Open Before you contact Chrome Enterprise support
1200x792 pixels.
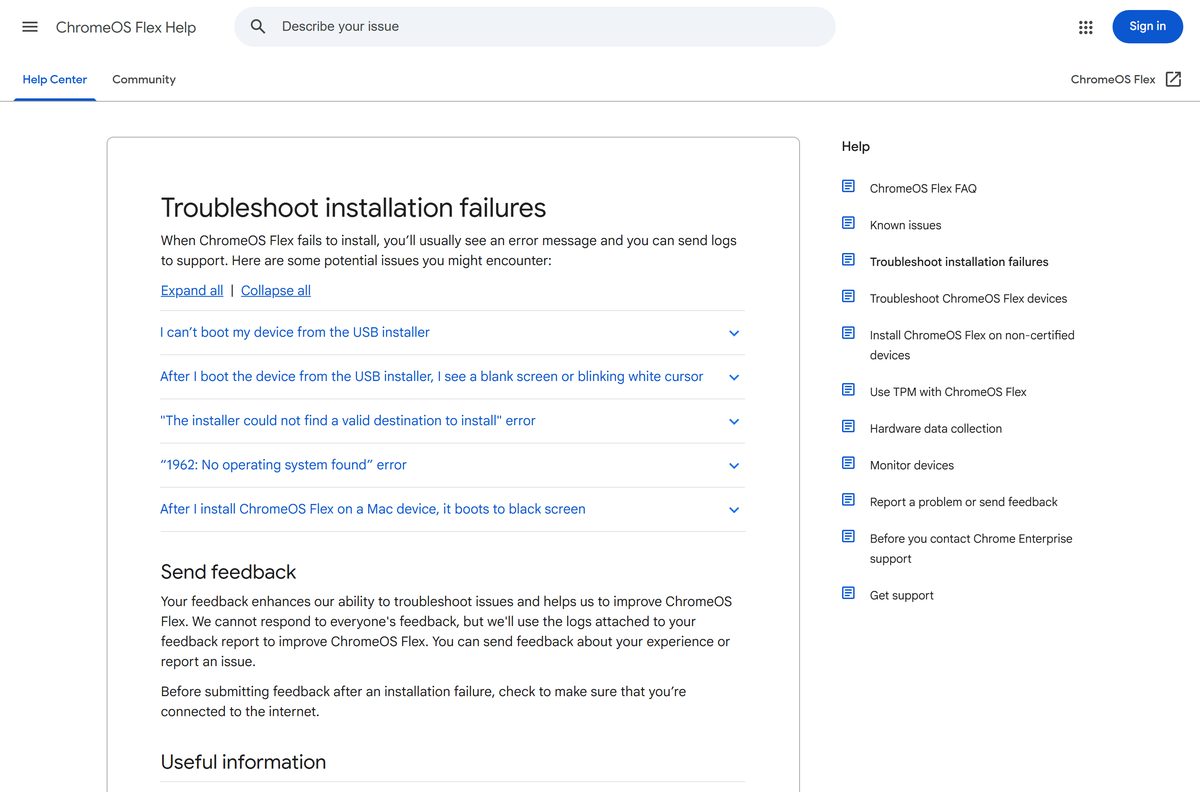tap(971, 548)
